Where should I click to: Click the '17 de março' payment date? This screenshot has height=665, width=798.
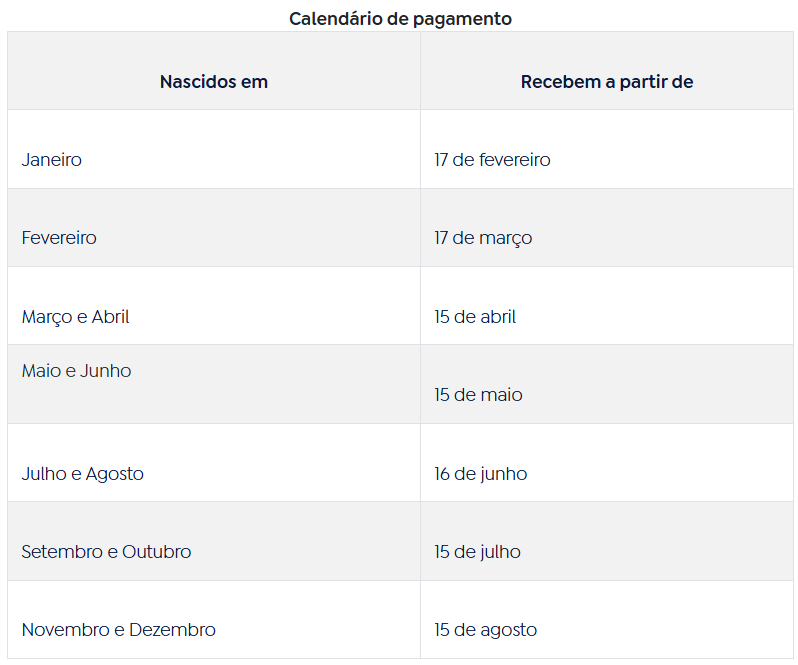pyautogui.click(x=483, y=238)
